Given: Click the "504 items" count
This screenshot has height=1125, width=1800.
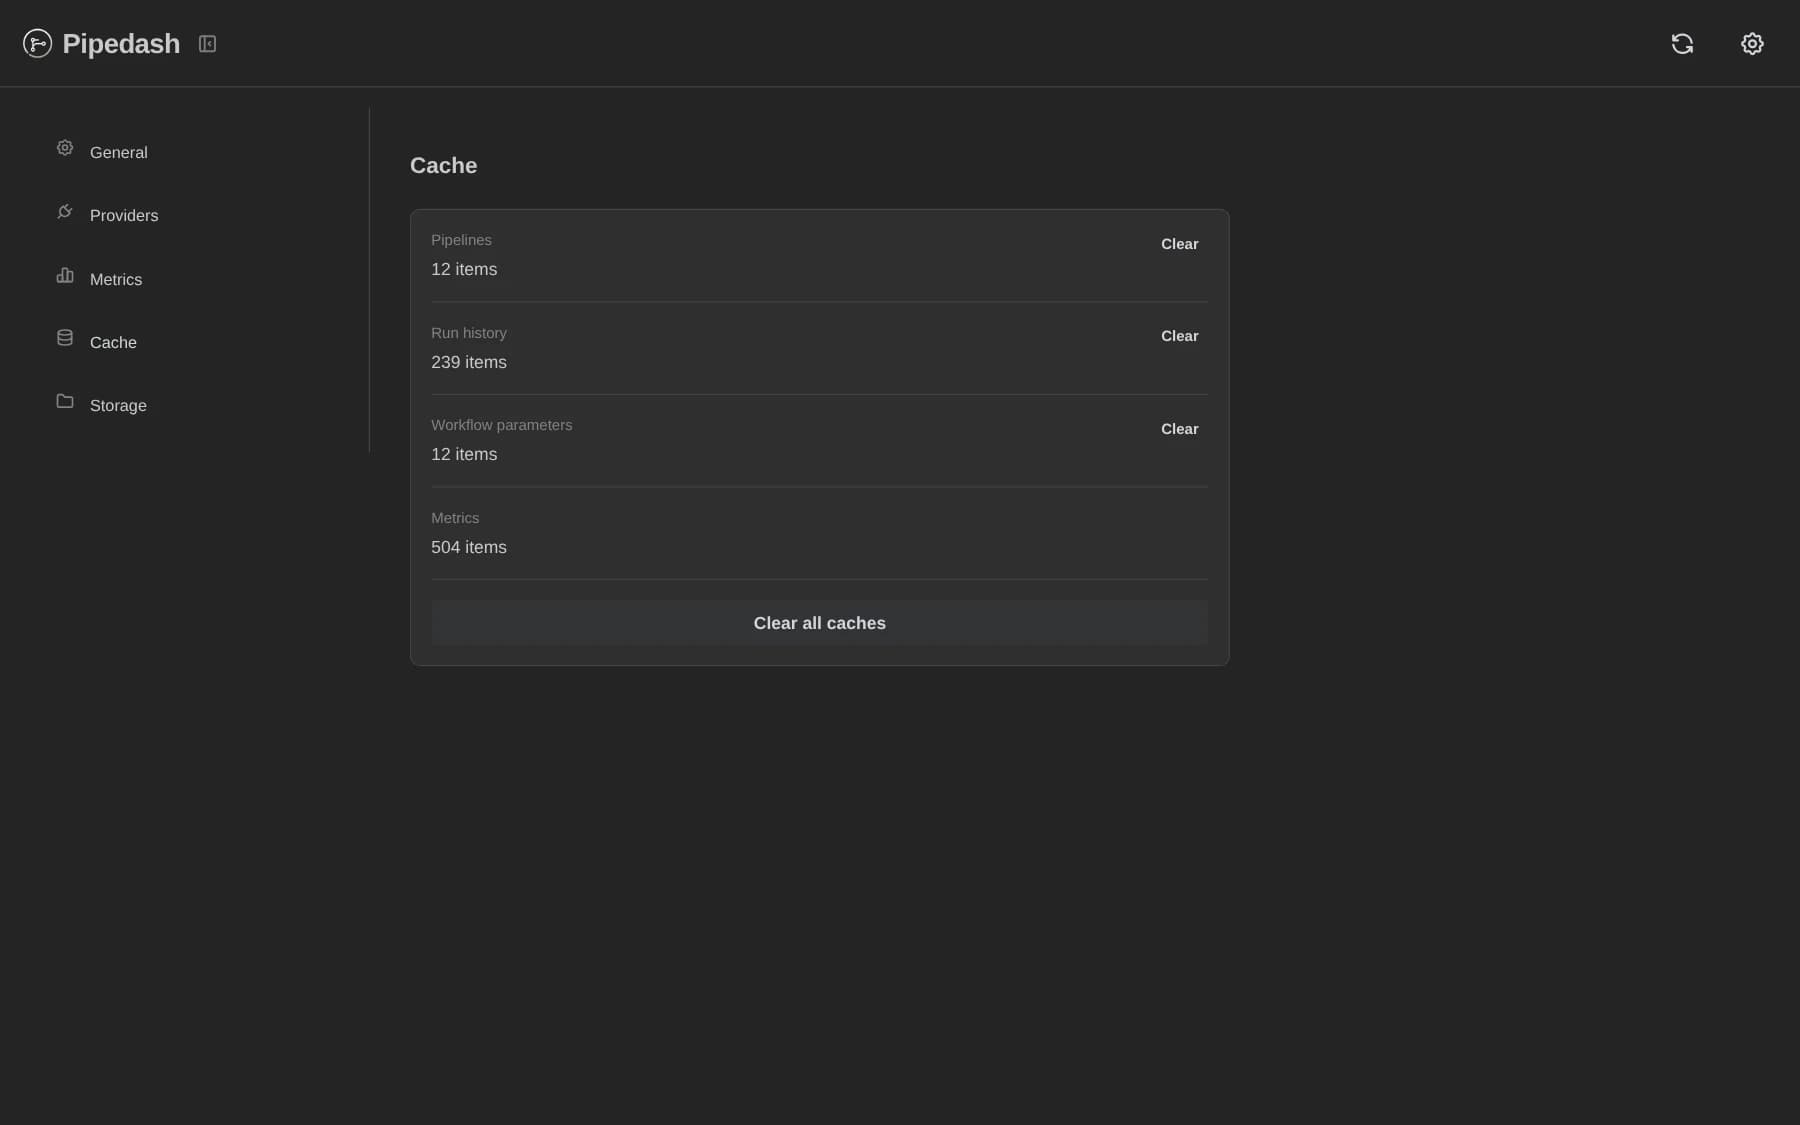Looking at the screenshot, I should (469, 547).
